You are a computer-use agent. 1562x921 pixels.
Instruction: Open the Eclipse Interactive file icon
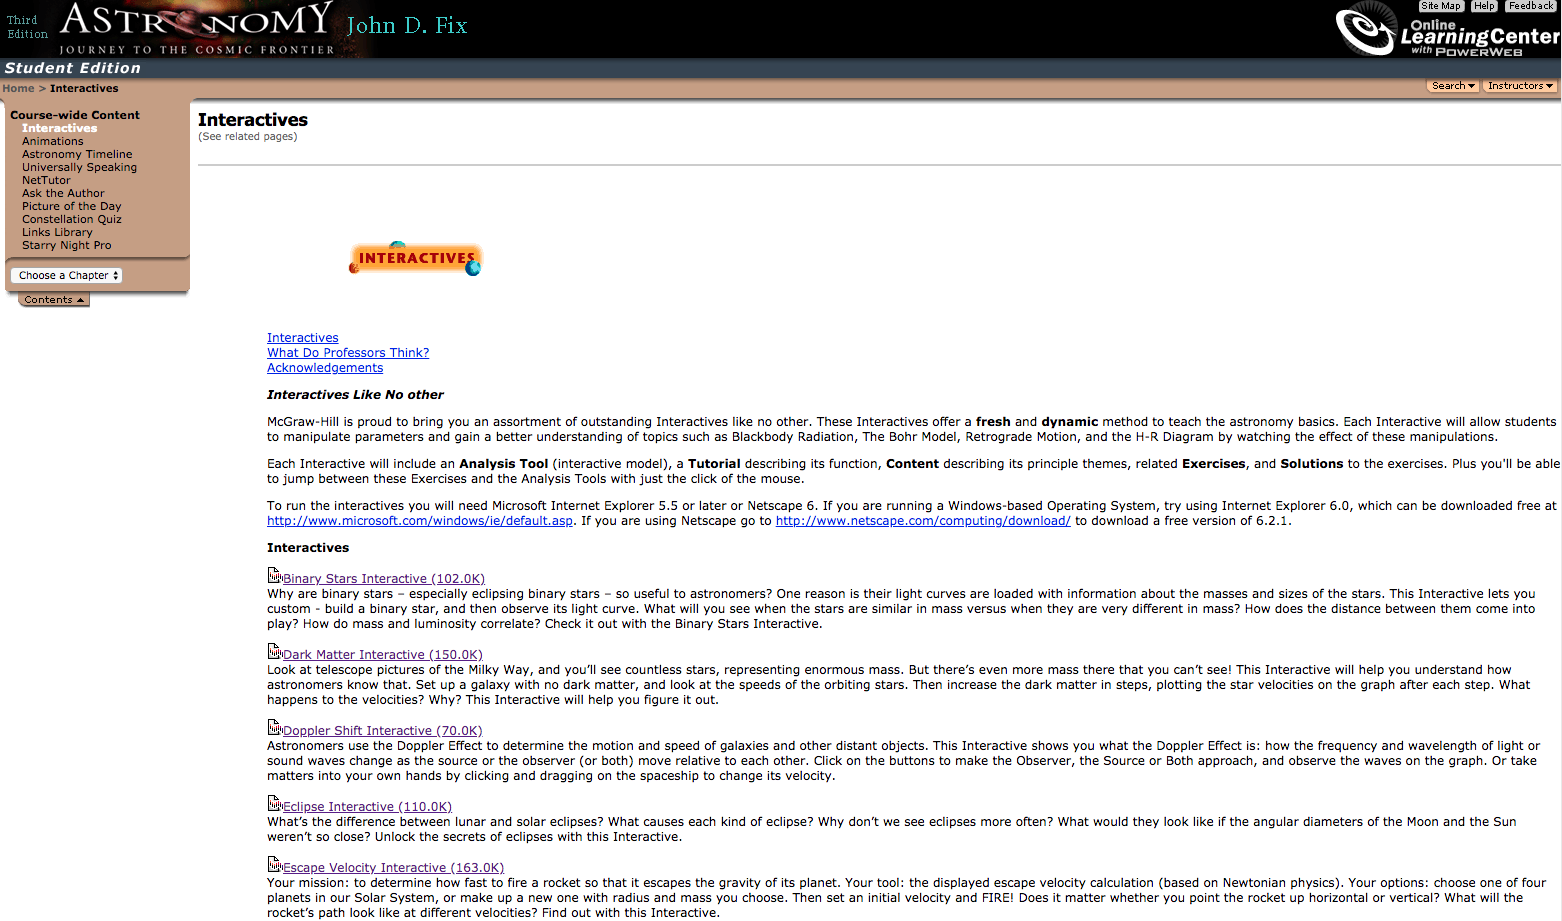coord(274,803)
